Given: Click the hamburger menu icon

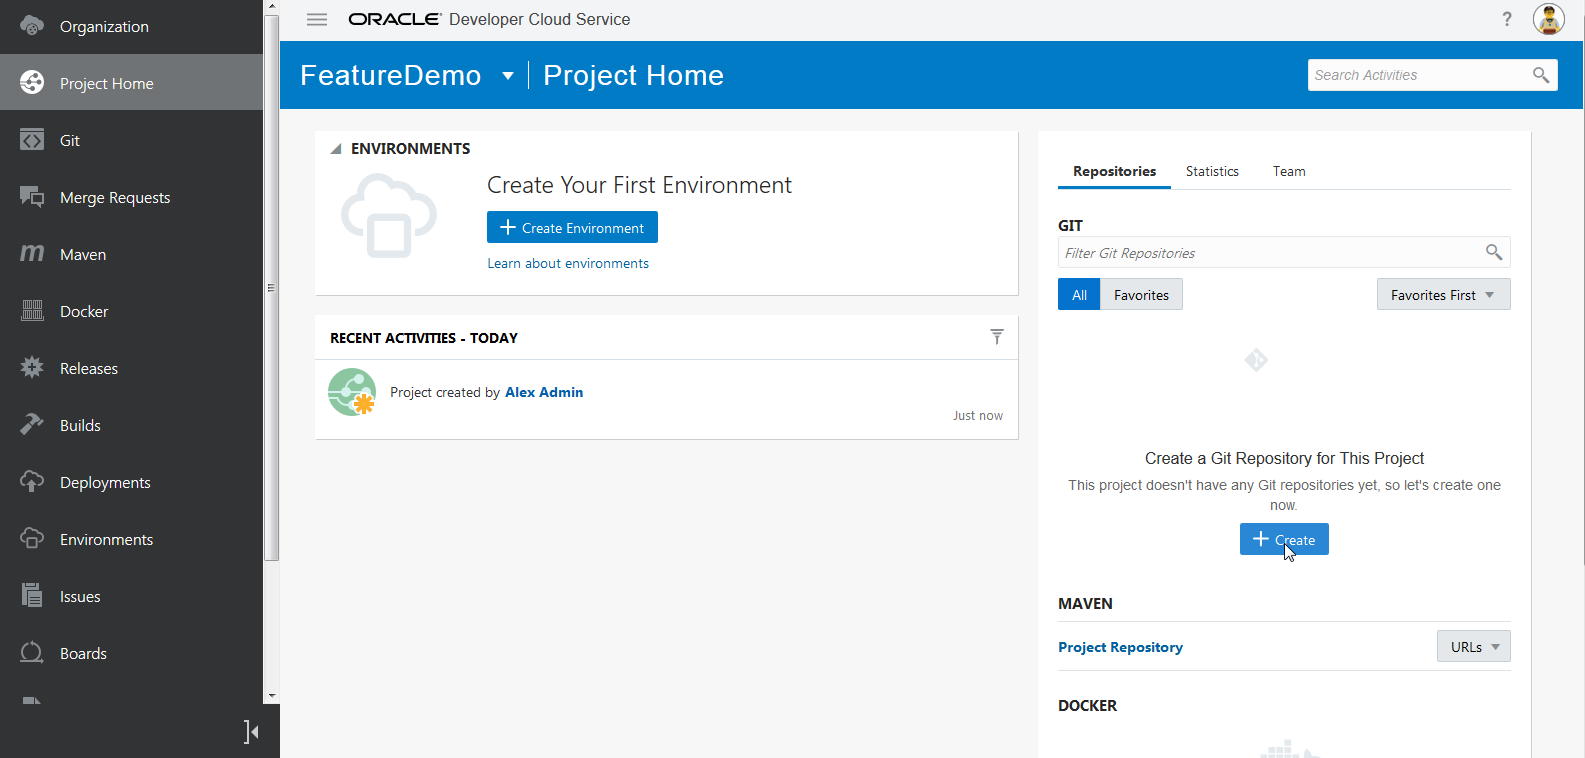Looking at the screenshot, I should 317,19.
